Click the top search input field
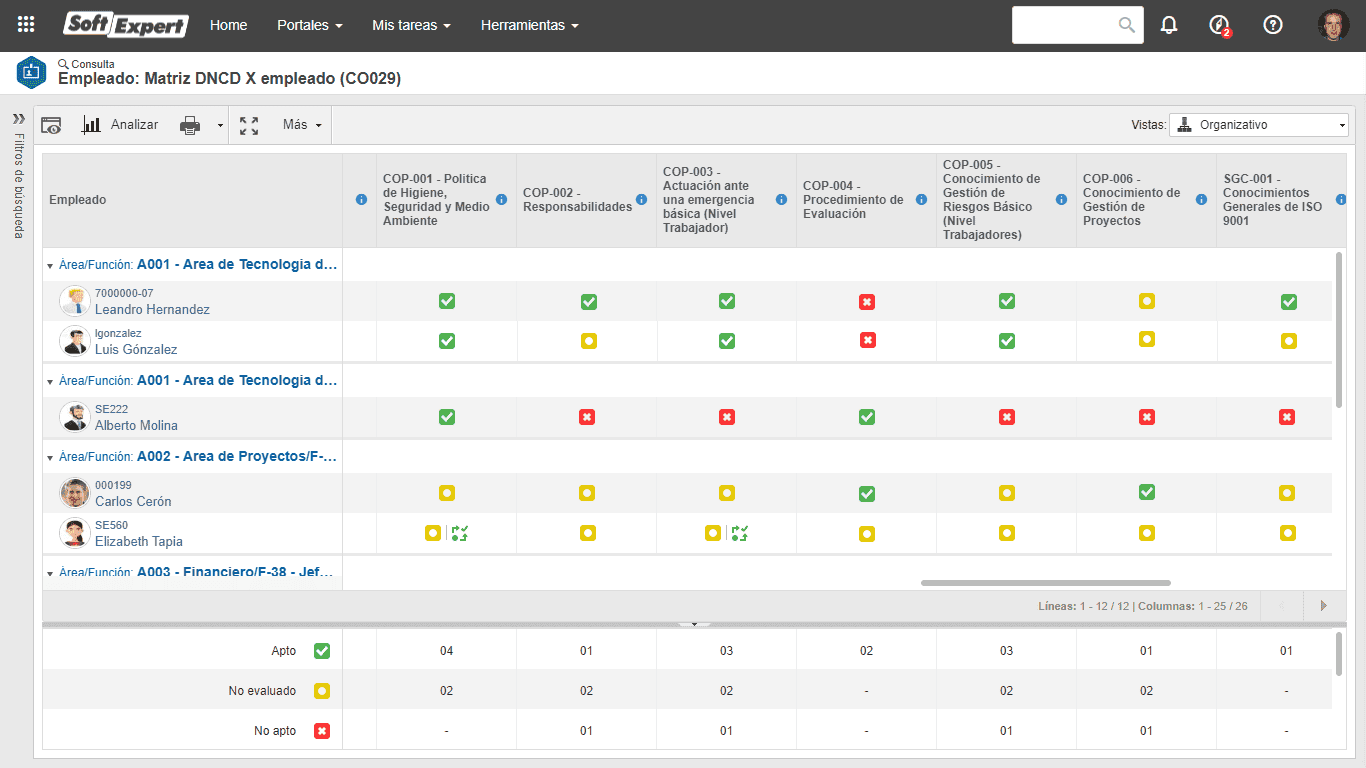1366x768 pixels. pos(1065,25)
